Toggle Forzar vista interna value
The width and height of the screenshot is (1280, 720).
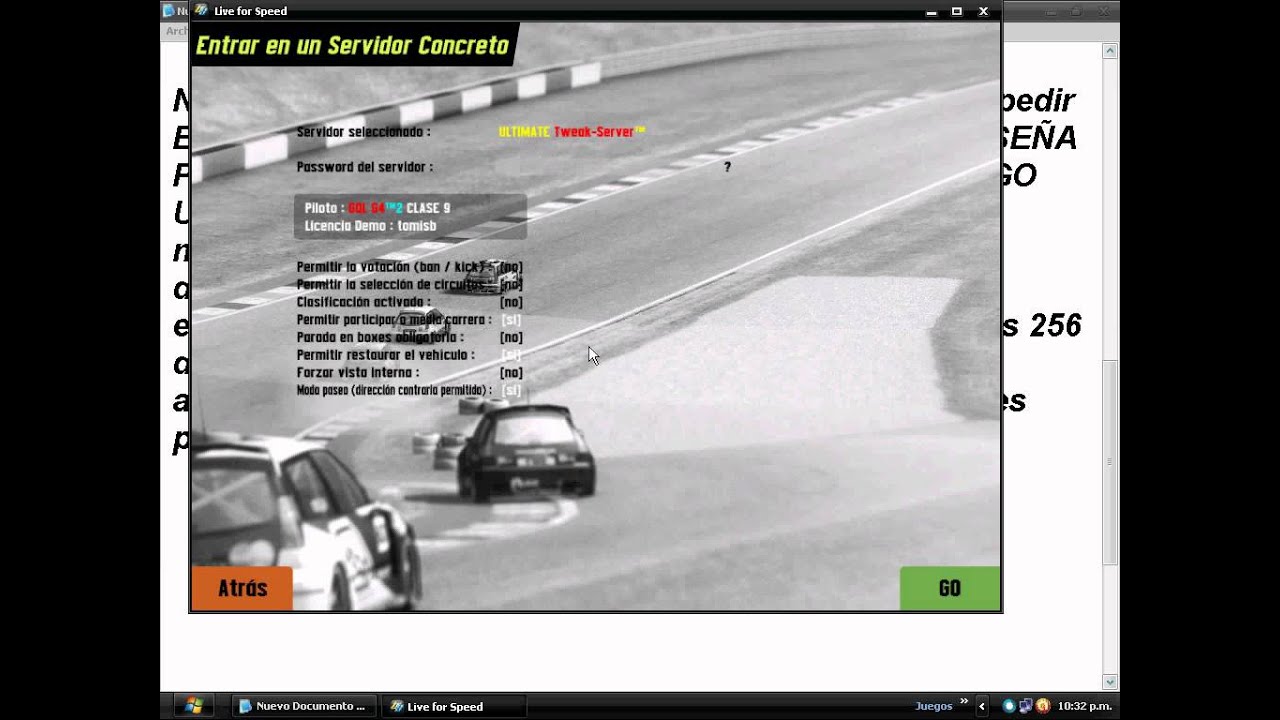(x=511, y=373)
